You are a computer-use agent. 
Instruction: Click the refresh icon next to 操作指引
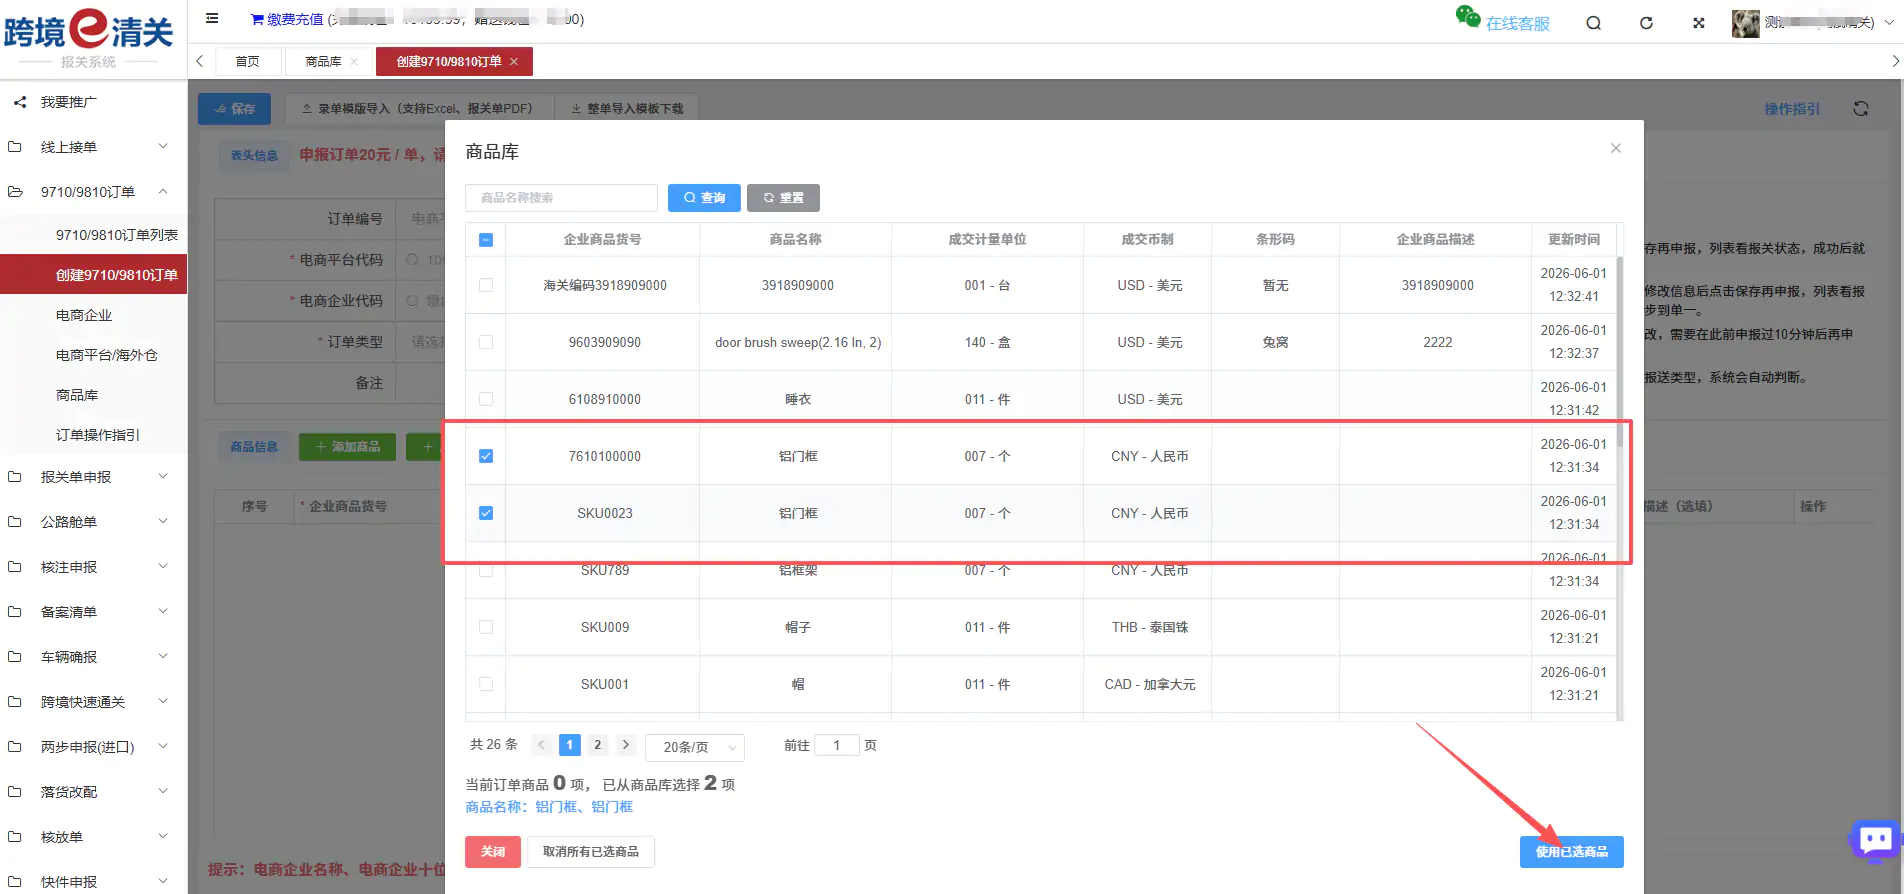coord(1860,108)
